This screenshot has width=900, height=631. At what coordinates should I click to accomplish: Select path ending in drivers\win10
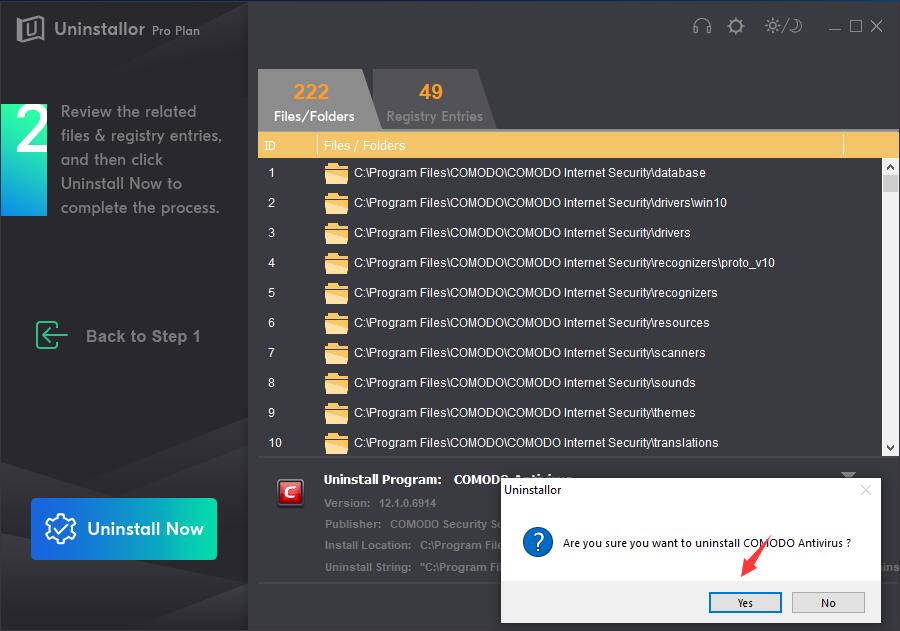tap(540, 203)
